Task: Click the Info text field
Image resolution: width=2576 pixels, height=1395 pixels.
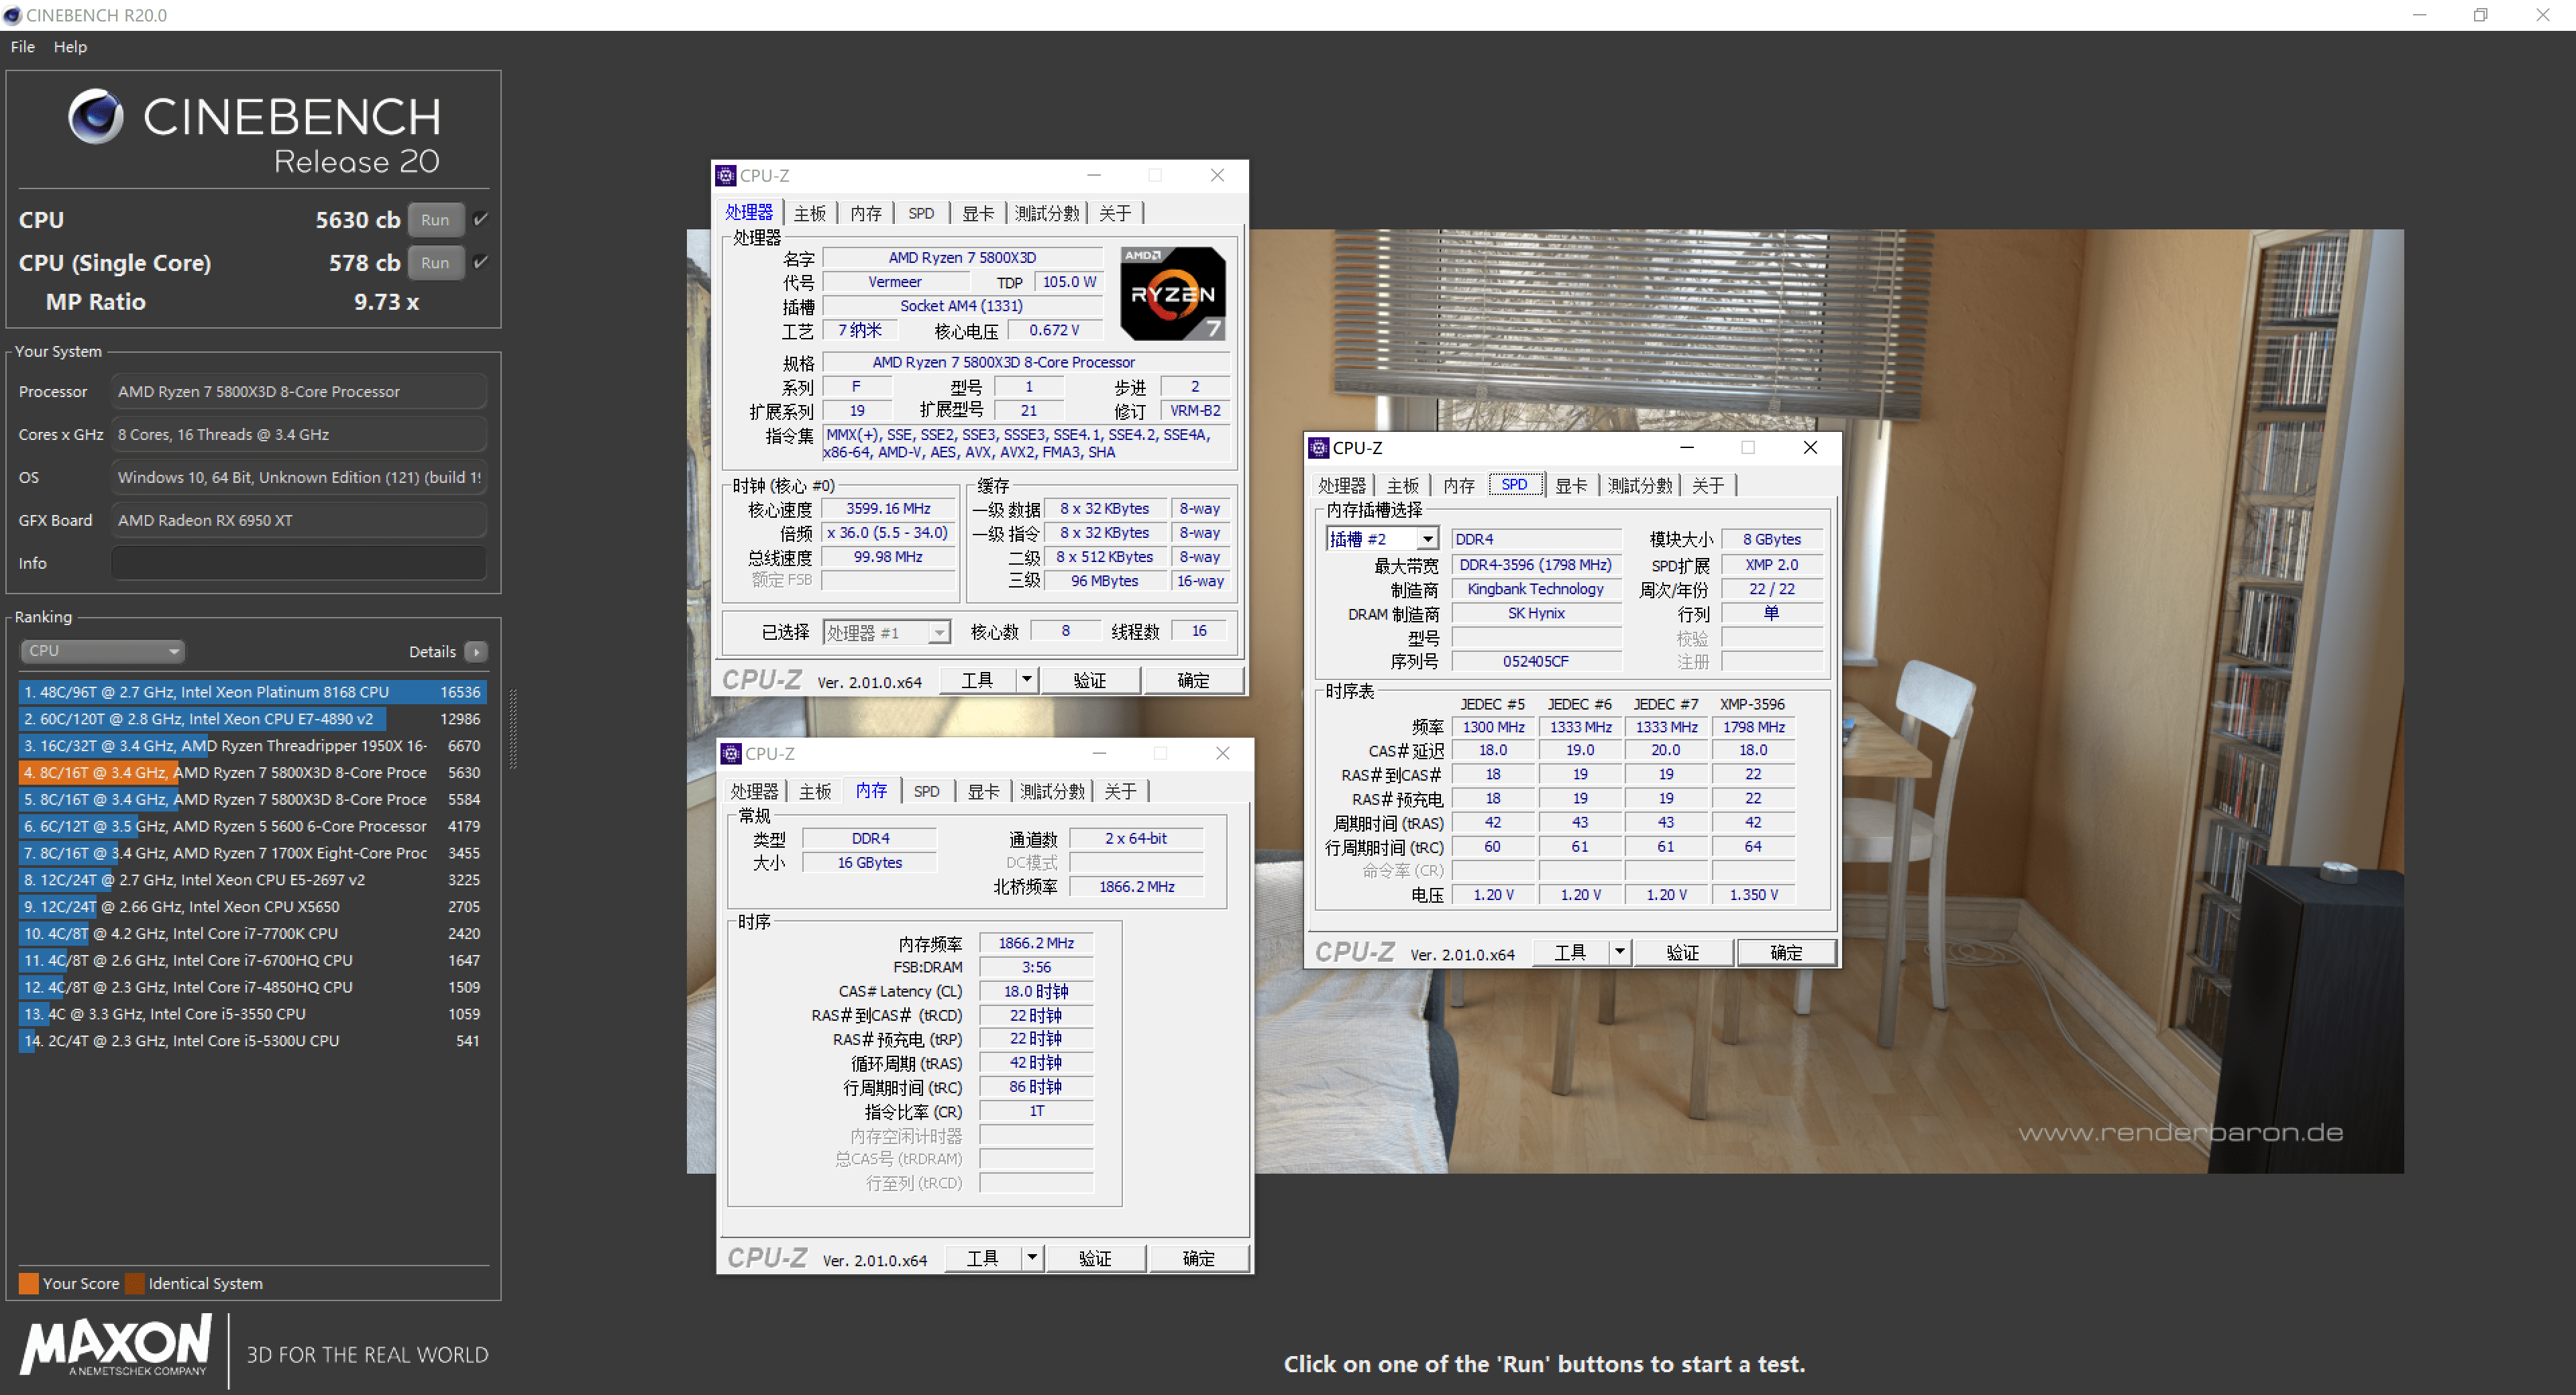Action: tap(298, 563)
